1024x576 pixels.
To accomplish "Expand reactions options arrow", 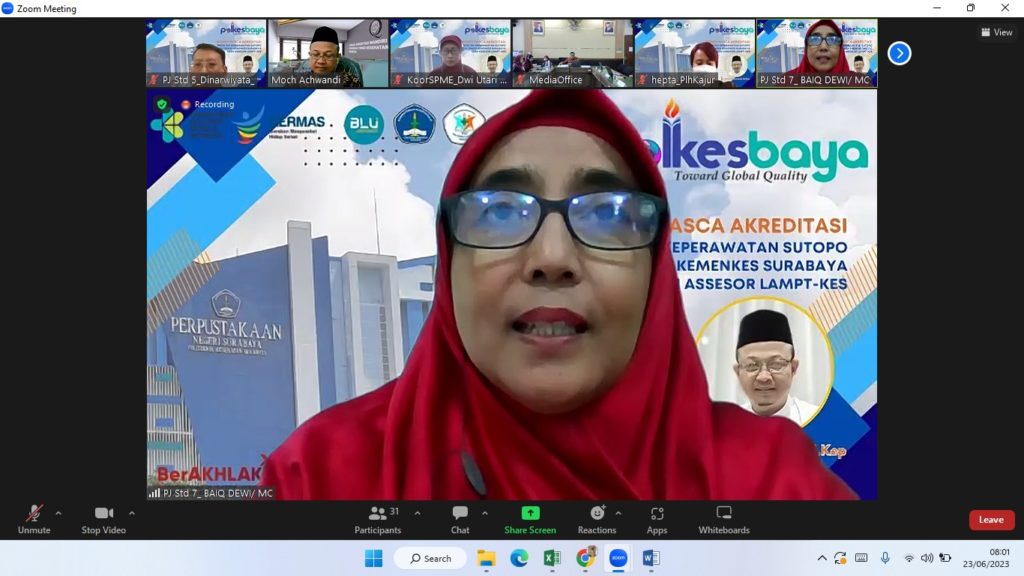I will [x=618, y=513].
